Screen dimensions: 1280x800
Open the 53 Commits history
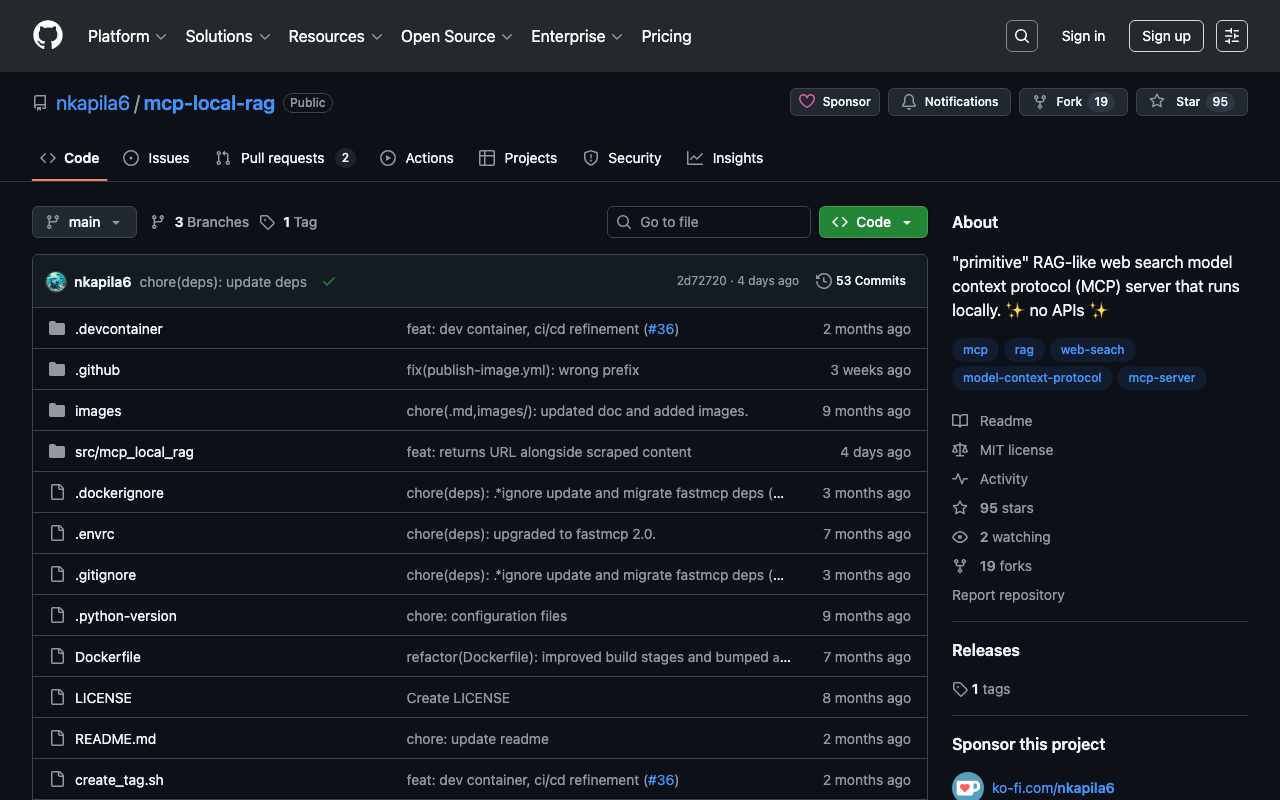pos(861,281)
